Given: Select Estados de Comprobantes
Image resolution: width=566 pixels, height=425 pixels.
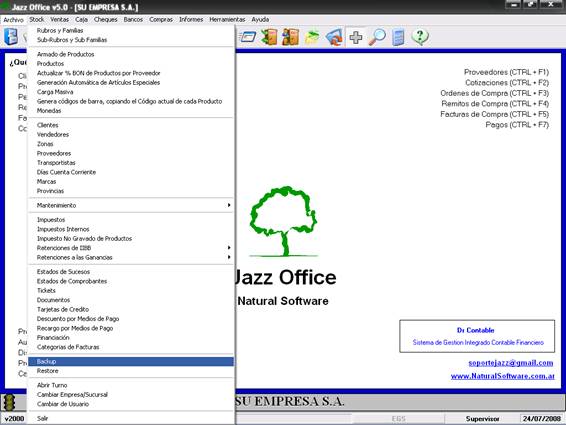Looking at the screenshot, I should 131,281.
